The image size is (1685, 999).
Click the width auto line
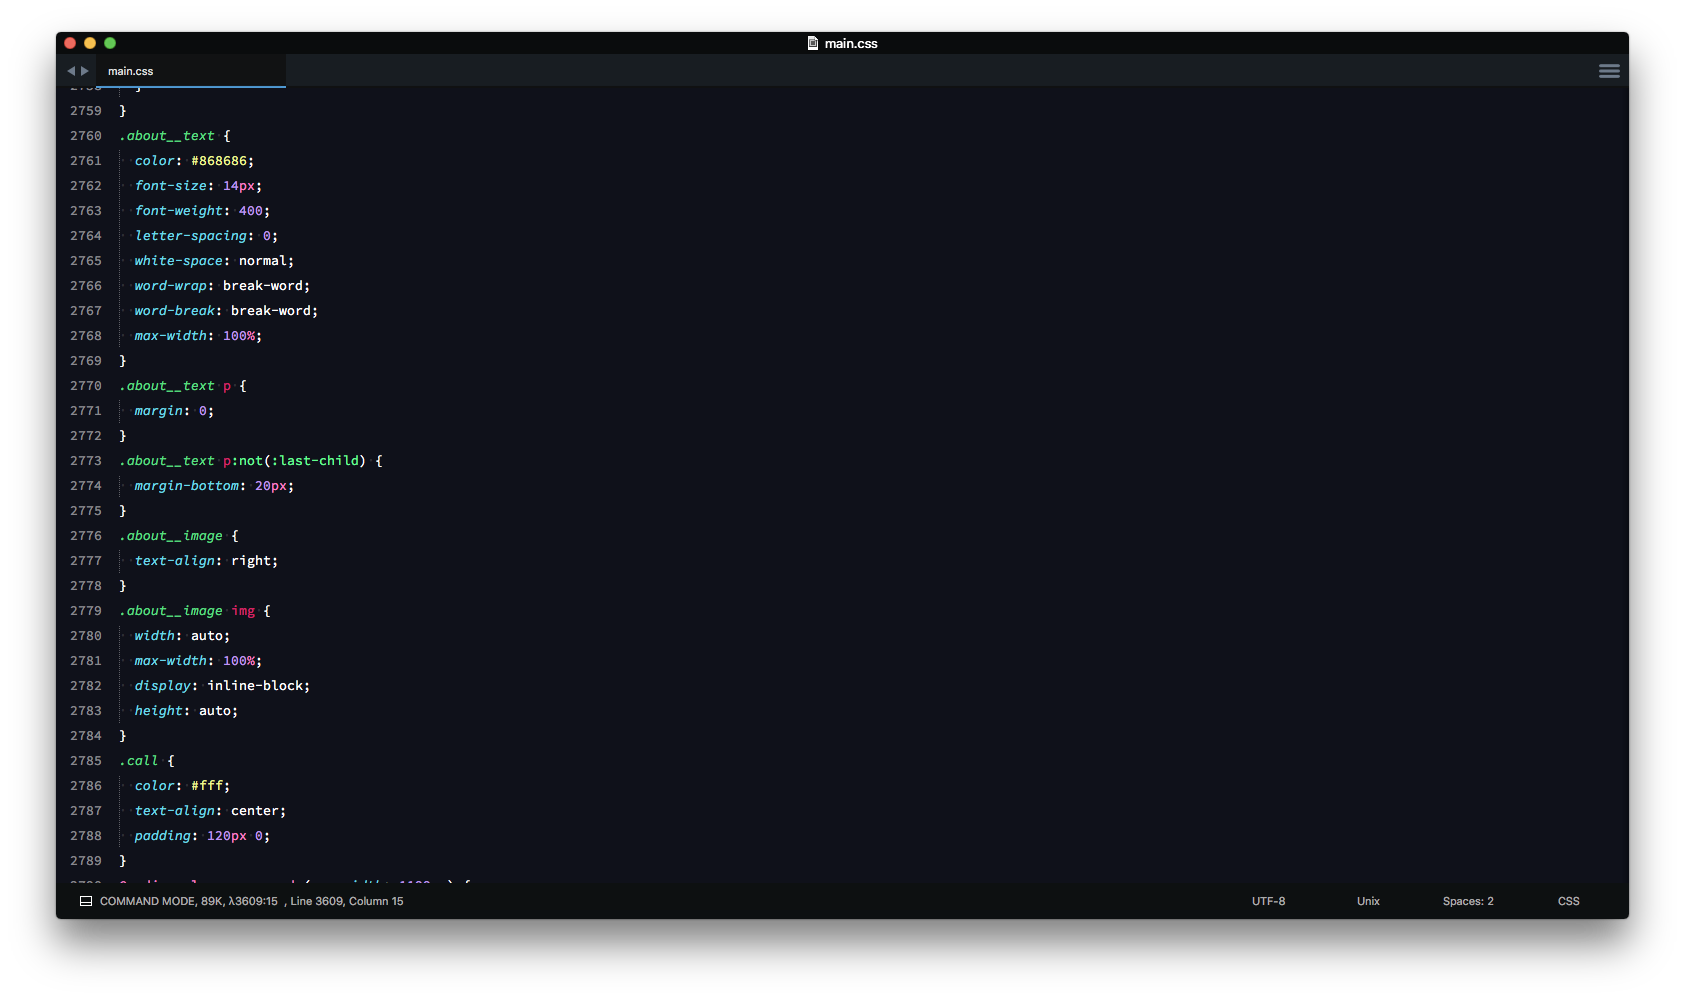182,636
